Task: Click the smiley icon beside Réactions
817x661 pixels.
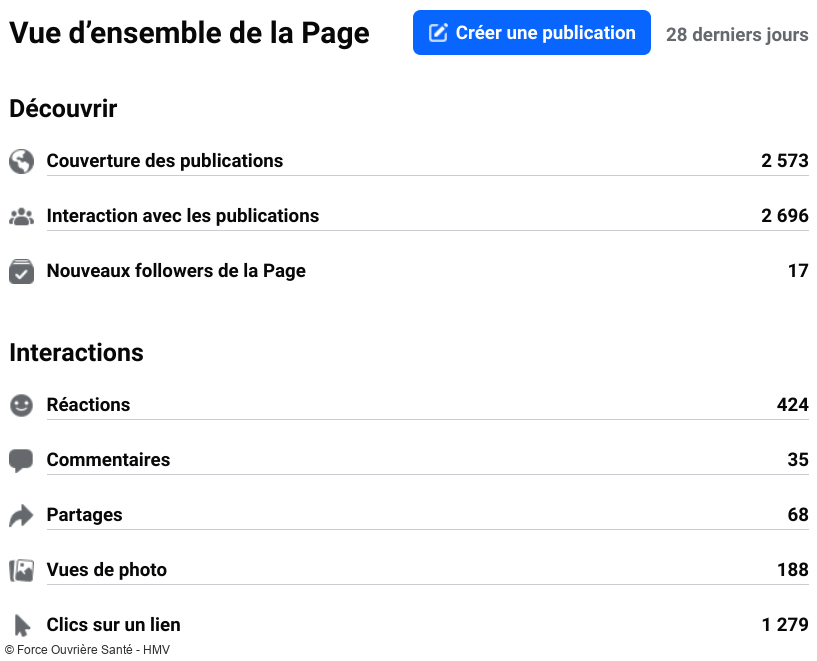Action: pos(21,405)
